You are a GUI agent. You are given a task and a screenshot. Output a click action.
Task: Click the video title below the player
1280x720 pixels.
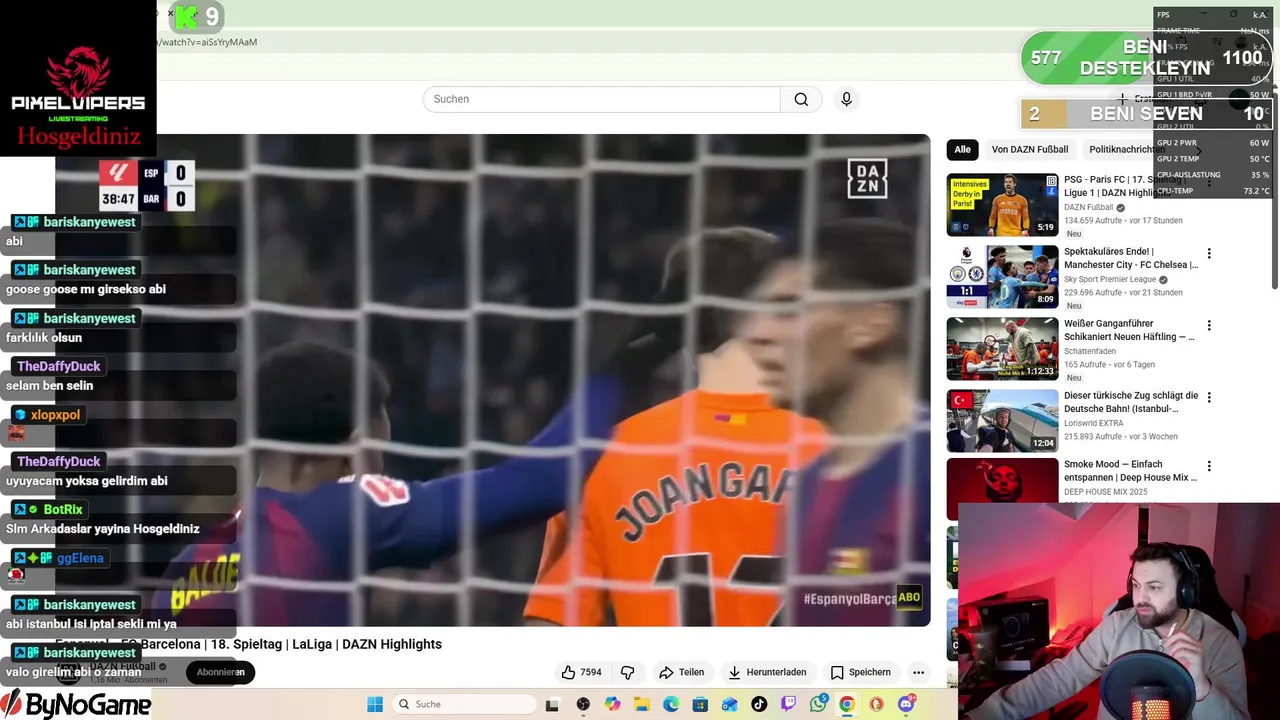tap(248, 644)
